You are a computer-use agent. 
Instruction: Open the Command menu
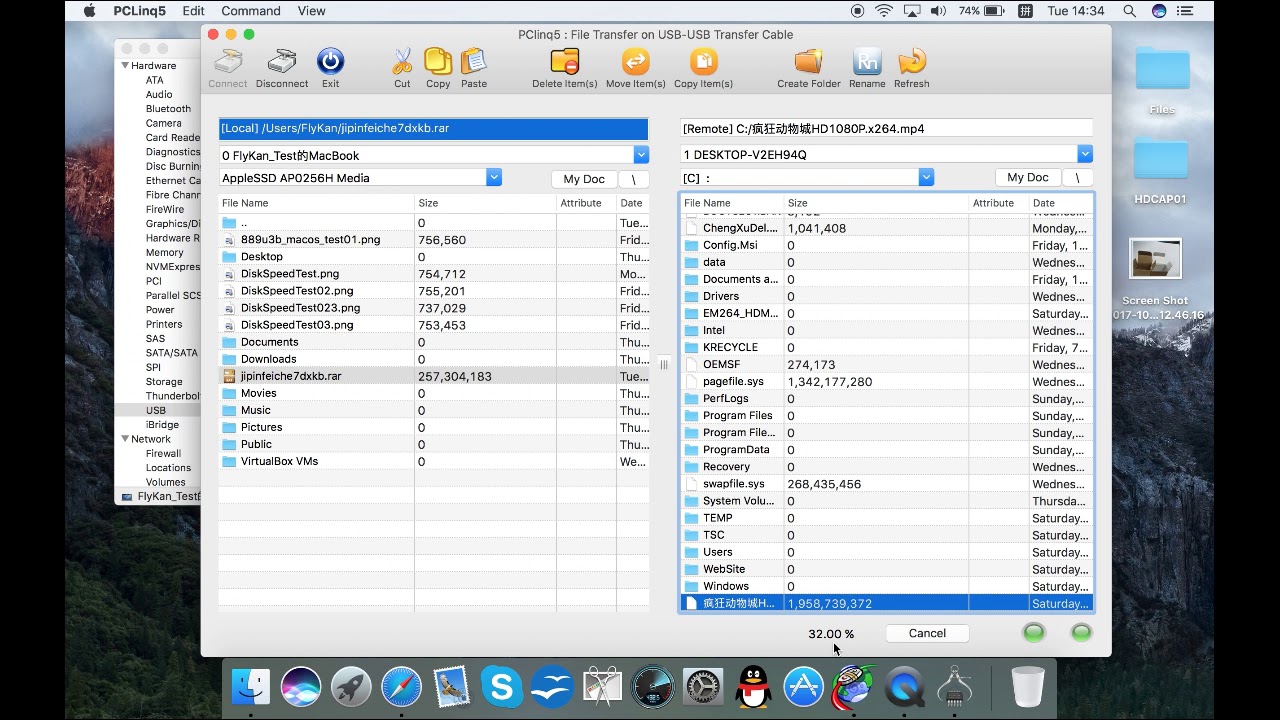(x=250, y=11)
